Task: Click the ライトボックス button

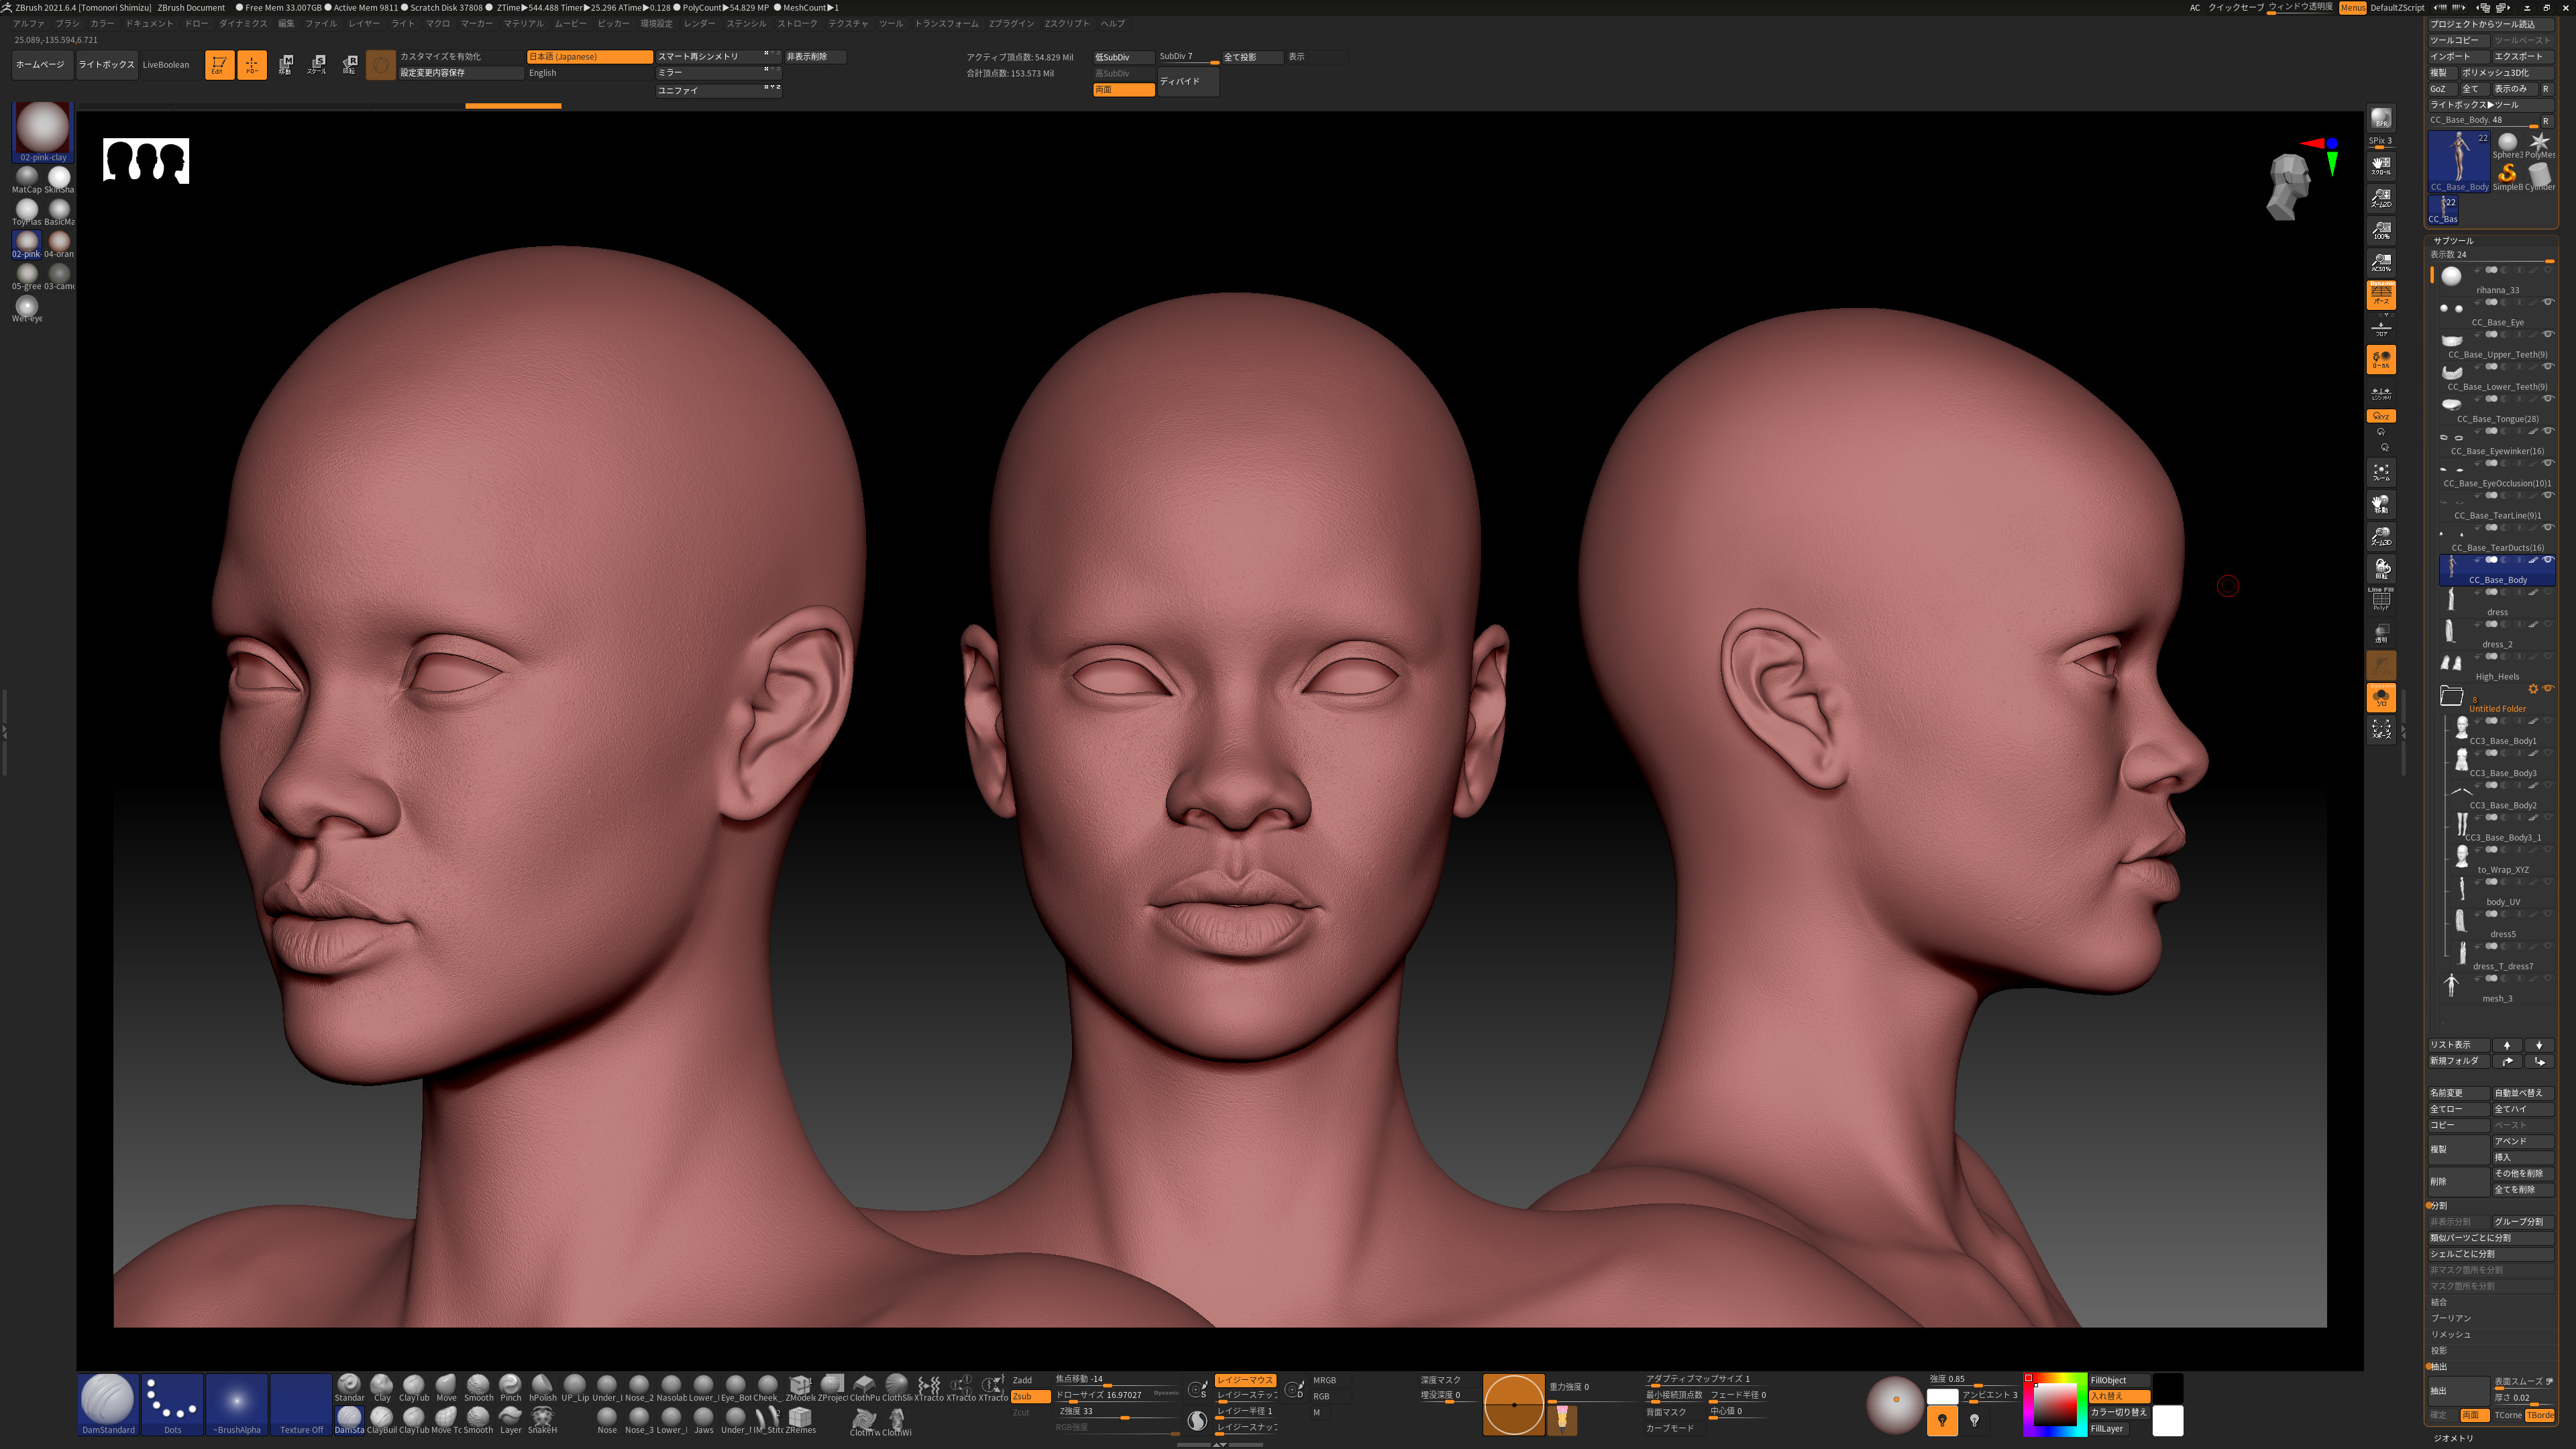Action: point(106,65)
